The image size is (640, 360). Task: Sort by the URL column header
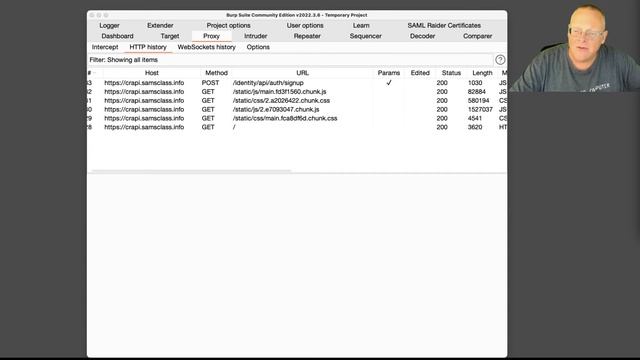tap(302, 73)
